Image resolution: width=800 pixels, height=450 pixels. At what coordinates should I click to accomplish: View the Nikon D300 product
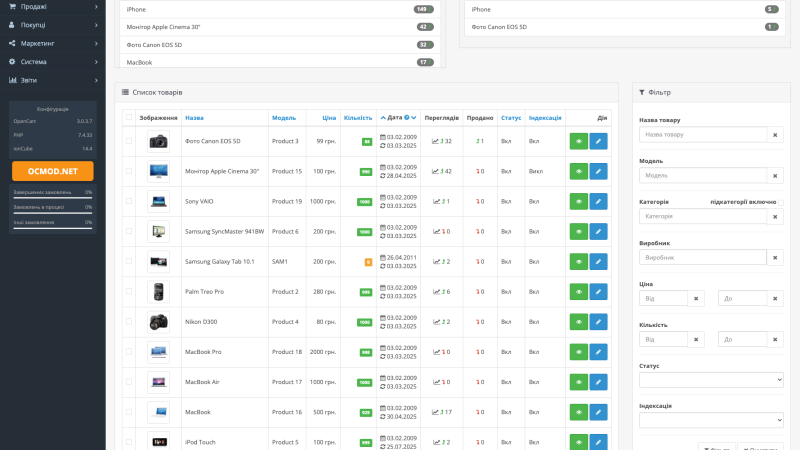coord(579,322)
